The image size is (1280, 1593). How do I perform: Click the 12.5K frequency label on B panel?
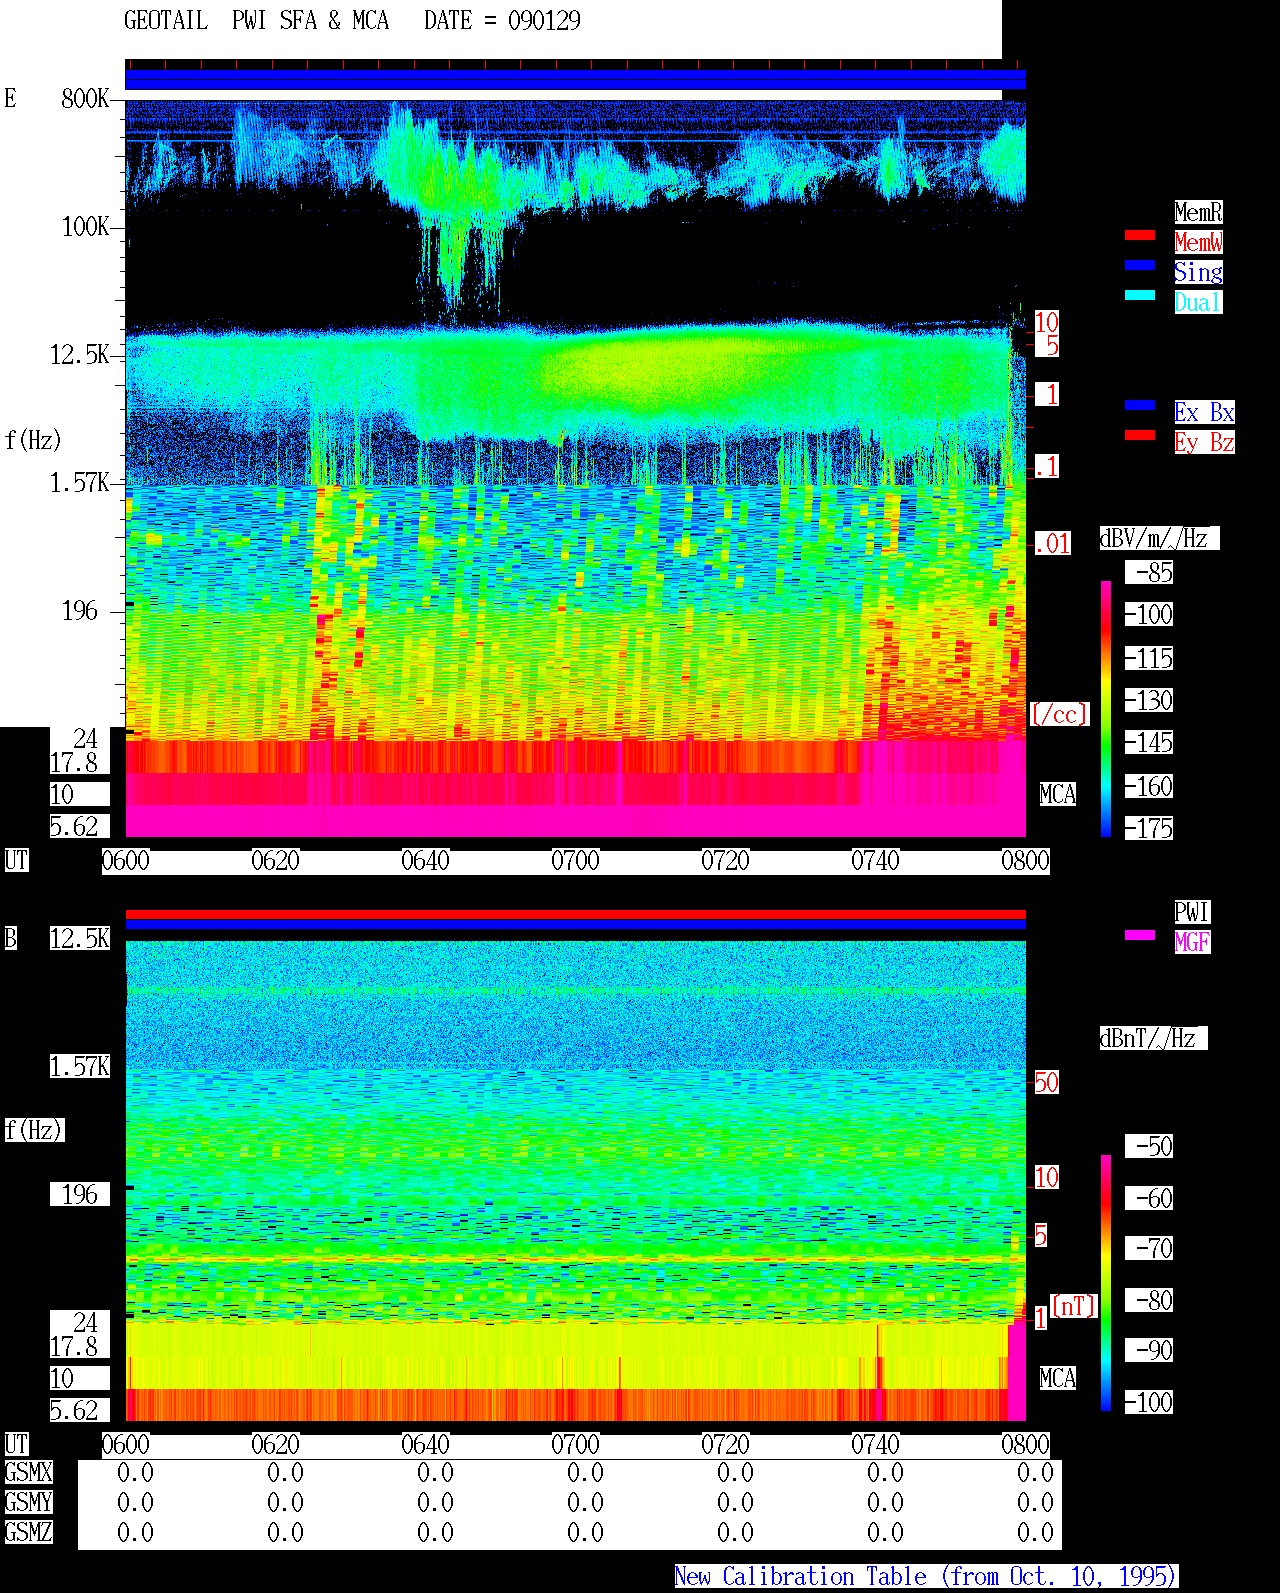80,938
